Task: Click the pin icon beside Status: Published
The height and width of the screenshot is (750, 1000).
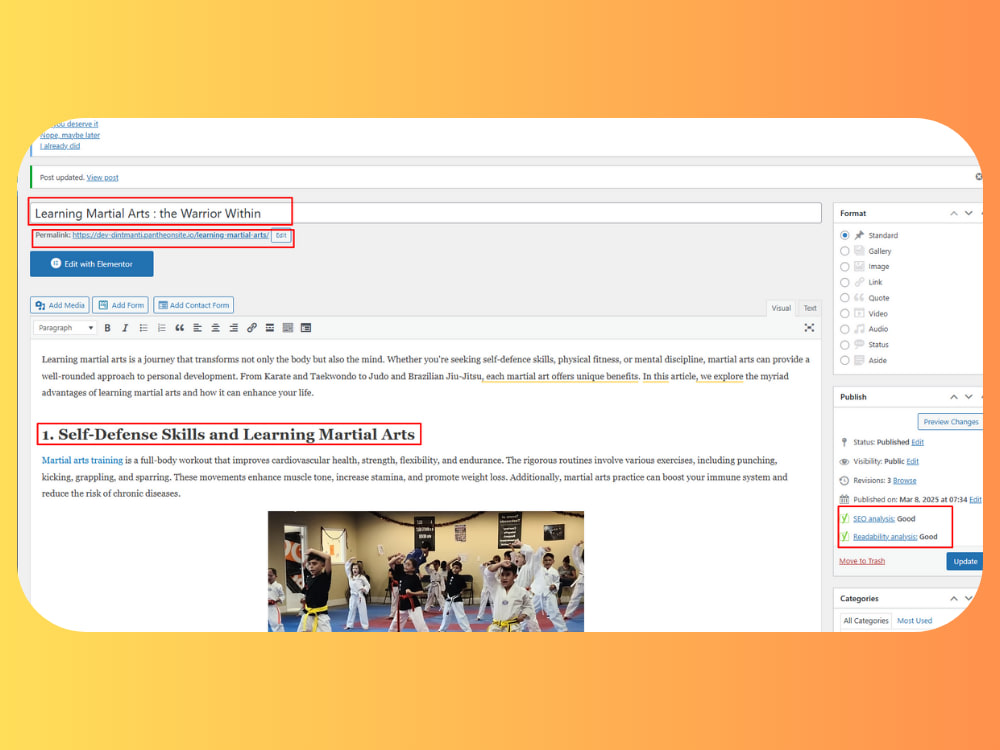Action: tap(844, 442)
